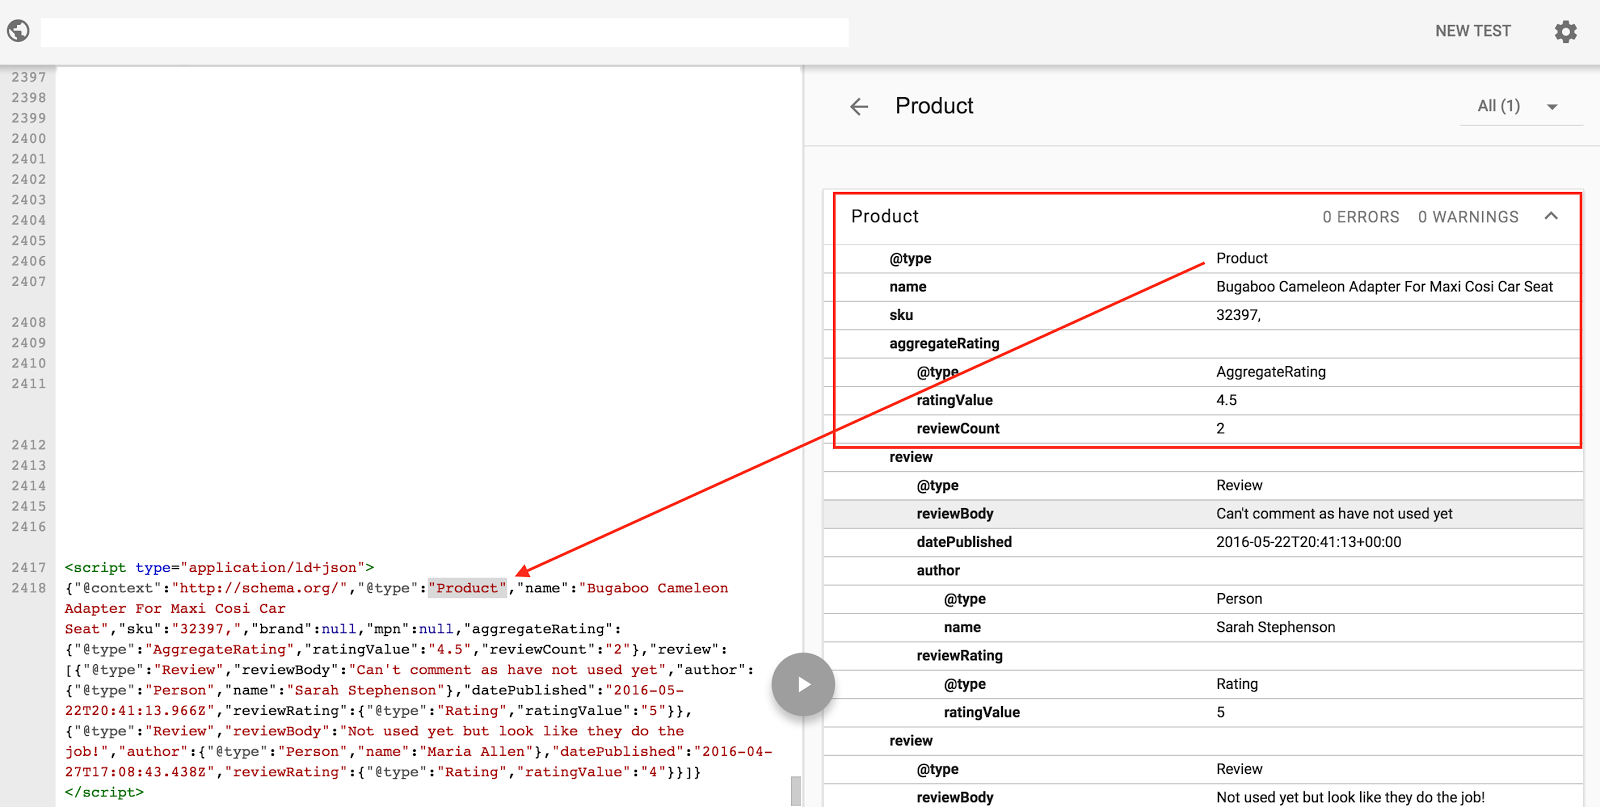Select the ratingValue 5 cell
This screenshot has height=807, width=1600.
1220,713
